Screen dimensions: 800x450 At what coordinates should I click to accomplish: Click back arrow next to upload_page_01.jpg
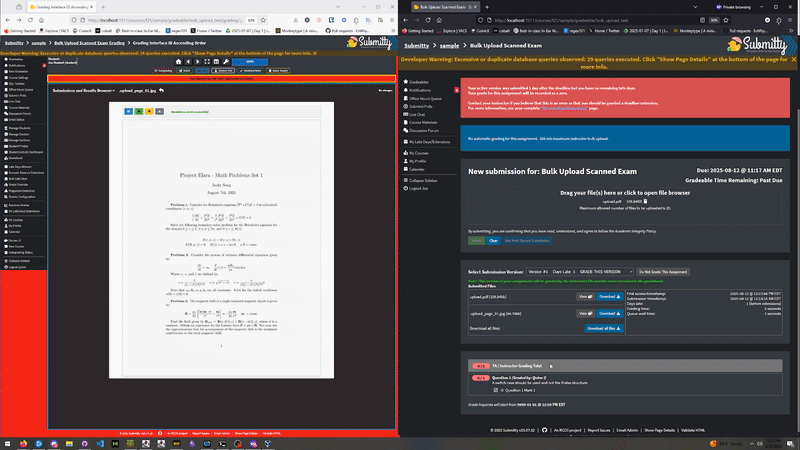(x=161, y=90)
